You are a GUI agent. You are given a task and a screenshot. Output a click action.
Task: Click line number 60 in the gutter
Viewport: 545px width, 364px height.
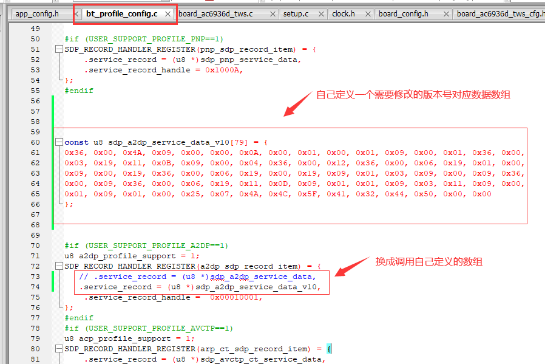pyautogui.click(x=35, y=142)
